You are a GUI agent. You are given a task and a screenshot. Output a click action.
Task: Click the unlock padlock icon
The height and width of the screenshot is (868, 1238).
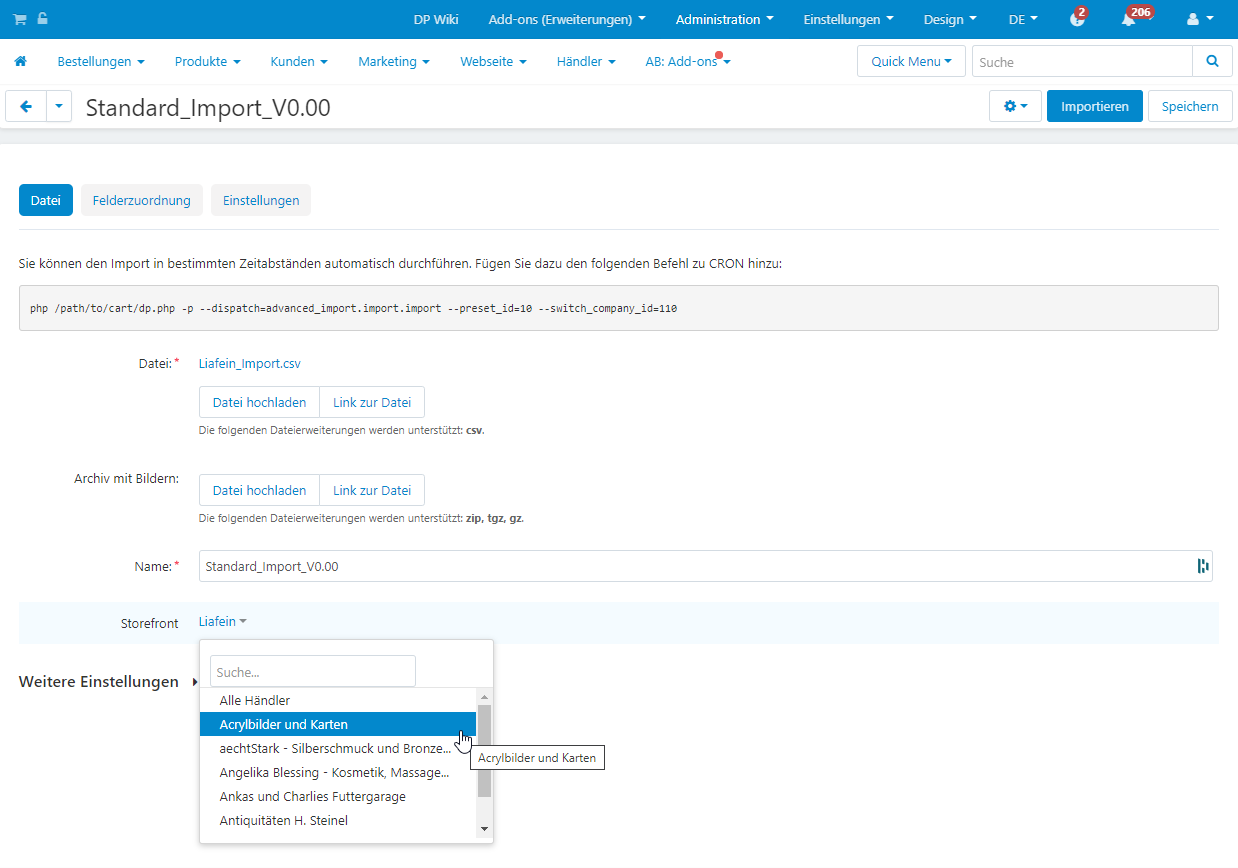(x=42, y=19)
